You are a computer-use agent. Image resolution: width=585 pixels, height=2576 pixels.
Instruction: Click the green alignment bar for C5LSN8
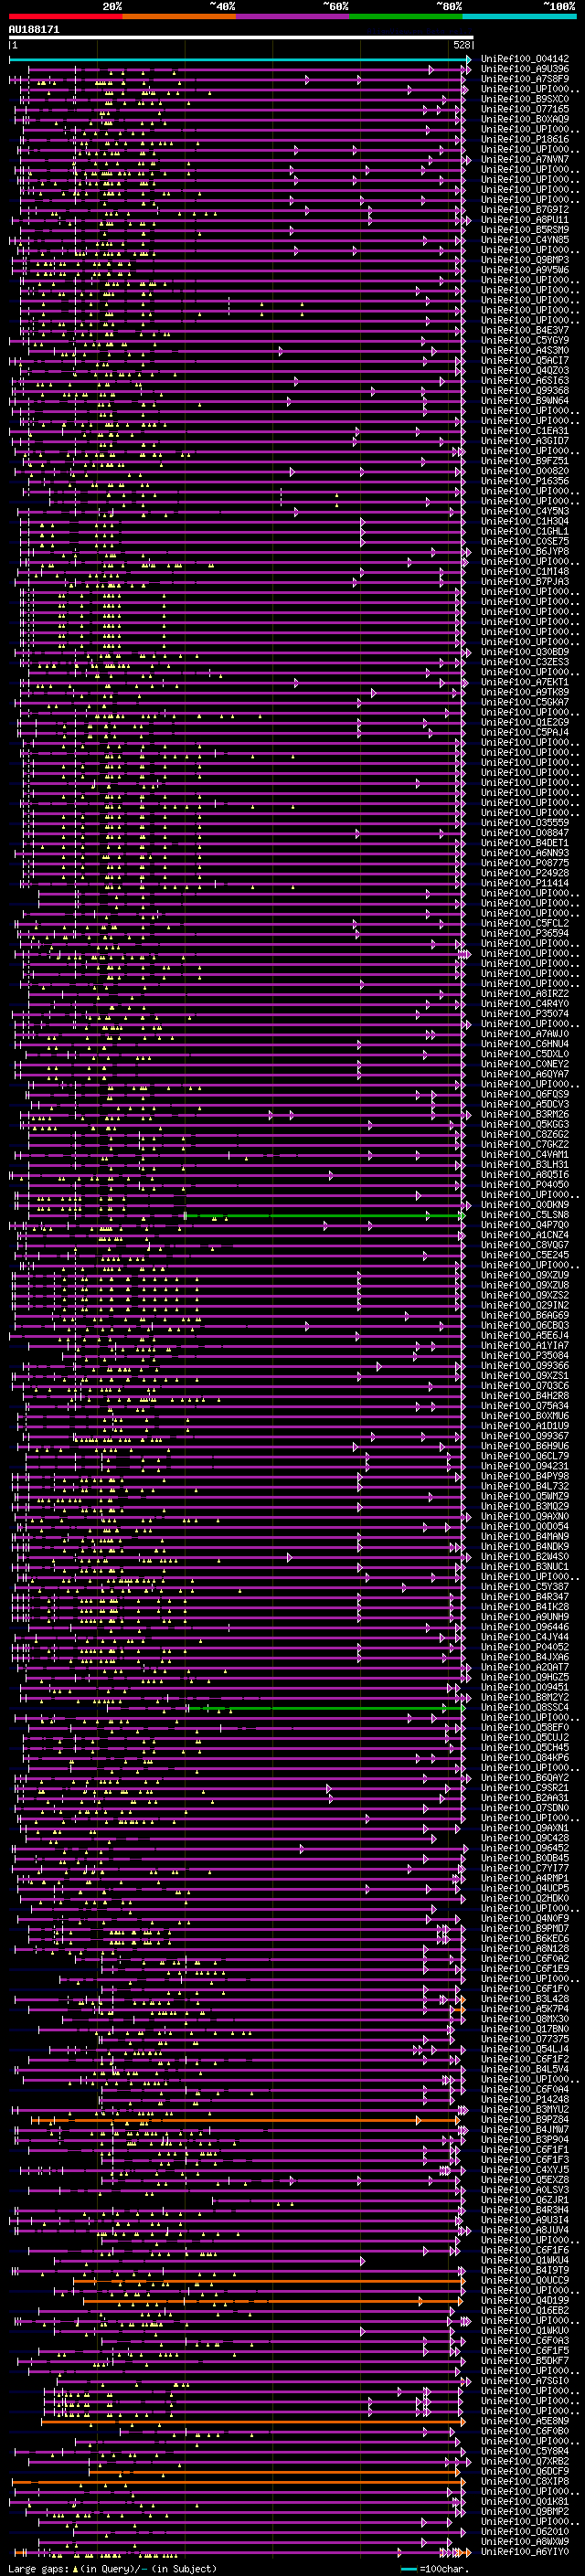click(x=325, y=1216)
